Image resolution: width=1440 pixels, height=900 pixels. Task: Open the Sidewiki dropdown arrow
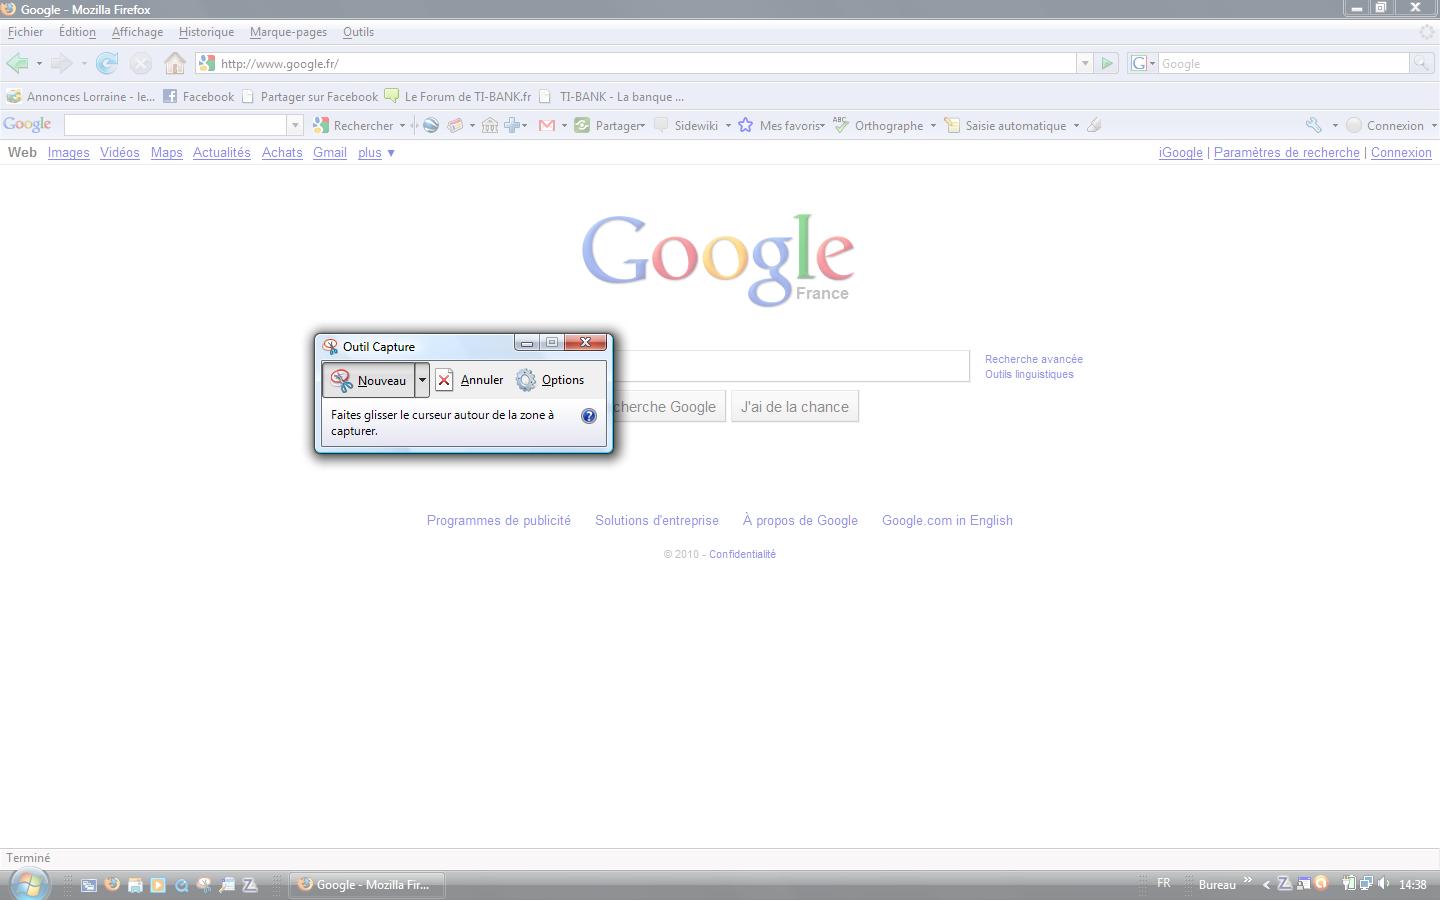tap(728, 125)
